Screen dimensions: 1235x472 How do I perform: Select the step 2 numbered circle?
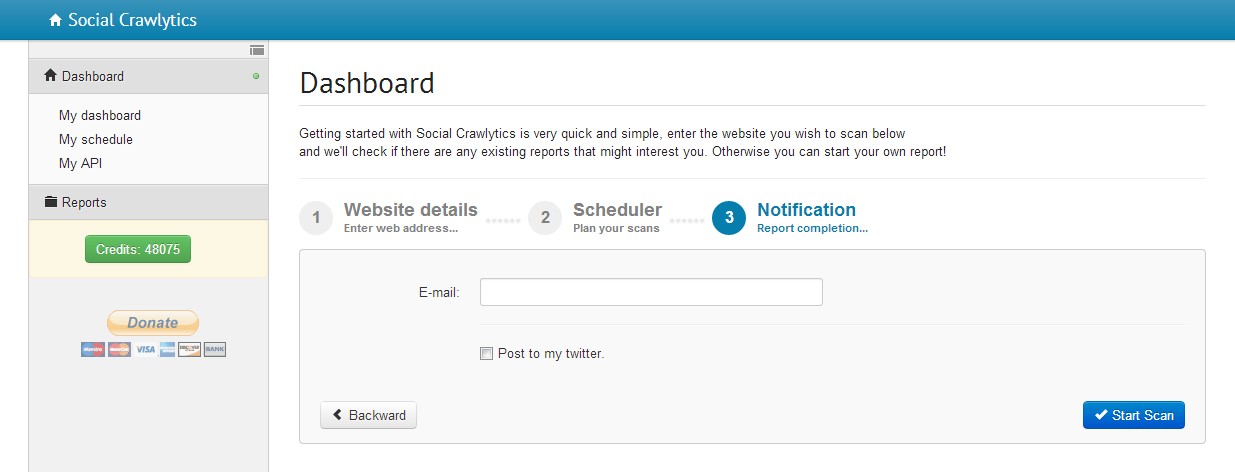pyautogui.click(x=545, y=217)
